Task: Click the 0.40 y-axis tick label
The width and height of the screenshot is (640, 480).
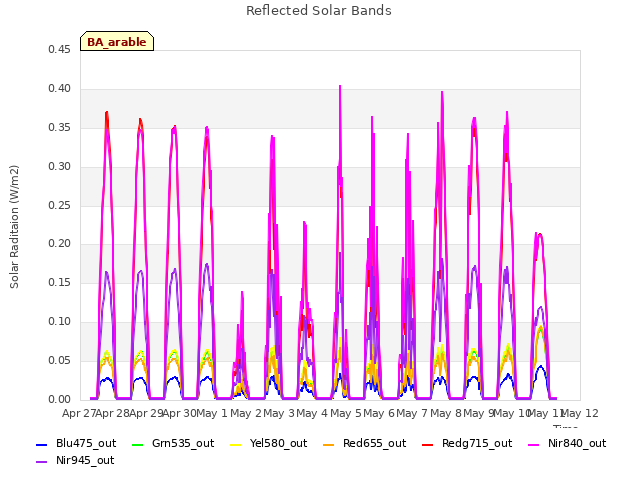Action: [x=59, y=89]
